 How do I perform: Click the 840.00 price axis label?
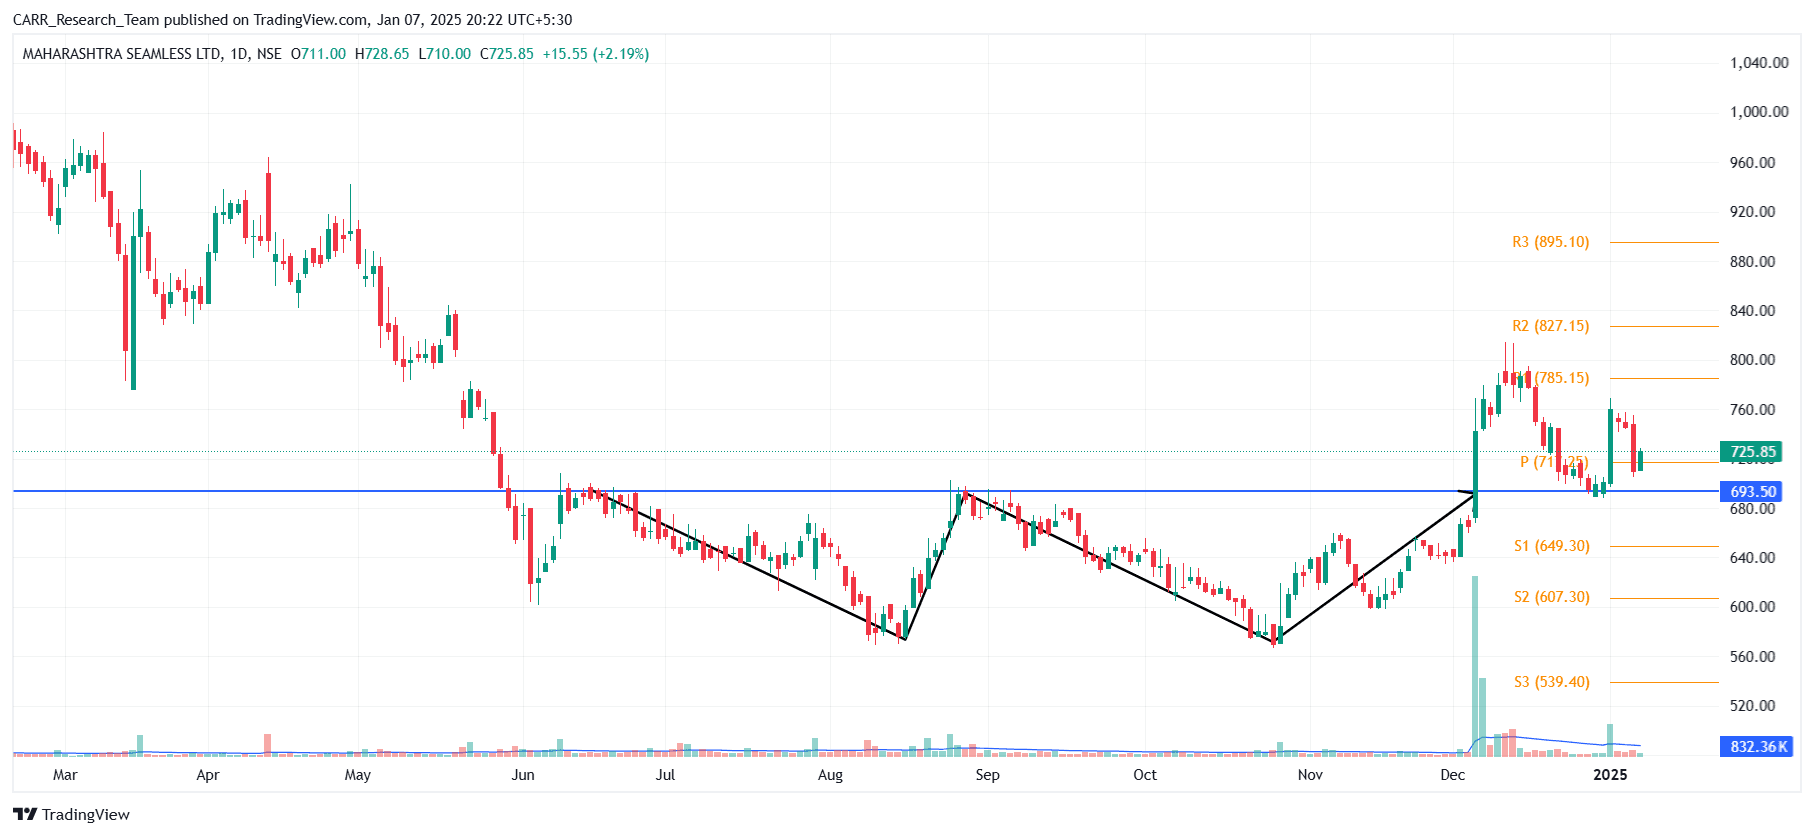[x=1752, y=311]
